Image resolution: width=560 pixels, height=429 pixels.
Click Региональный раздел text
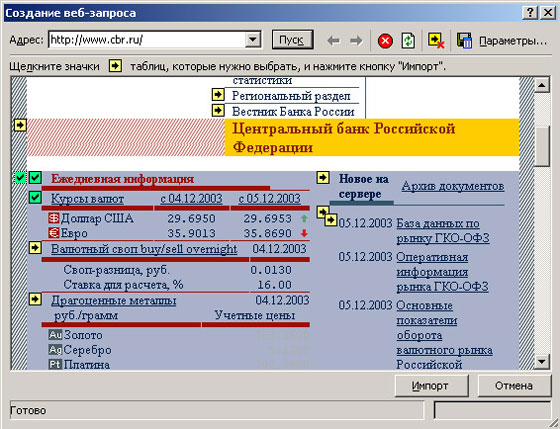click(x=291, y=96)
